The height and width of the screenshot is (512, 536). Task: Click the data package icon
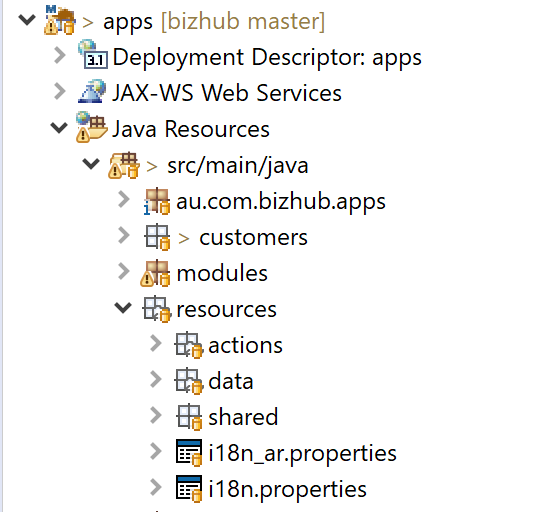click(188, 381)
